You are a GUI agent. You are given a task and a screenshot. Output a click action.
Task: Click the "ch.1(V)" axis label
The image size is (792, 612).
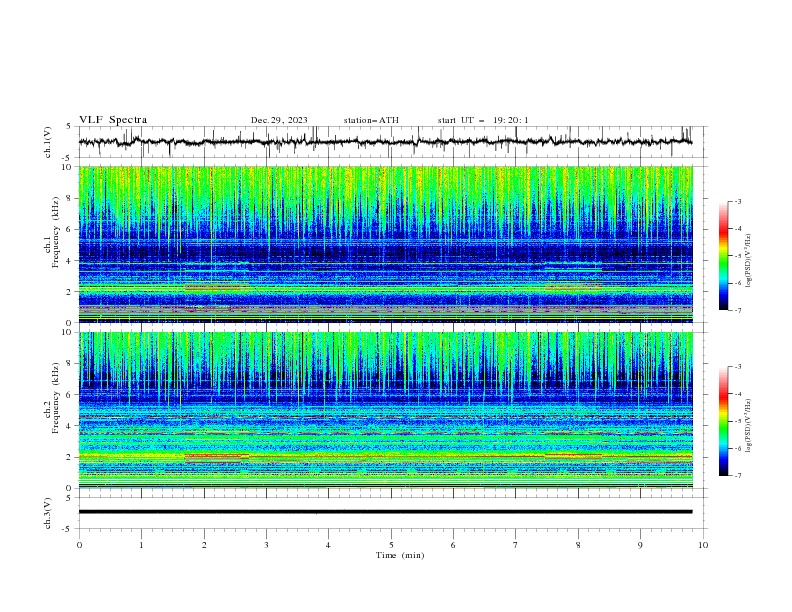pyautogui.click(x=48, y=142)
